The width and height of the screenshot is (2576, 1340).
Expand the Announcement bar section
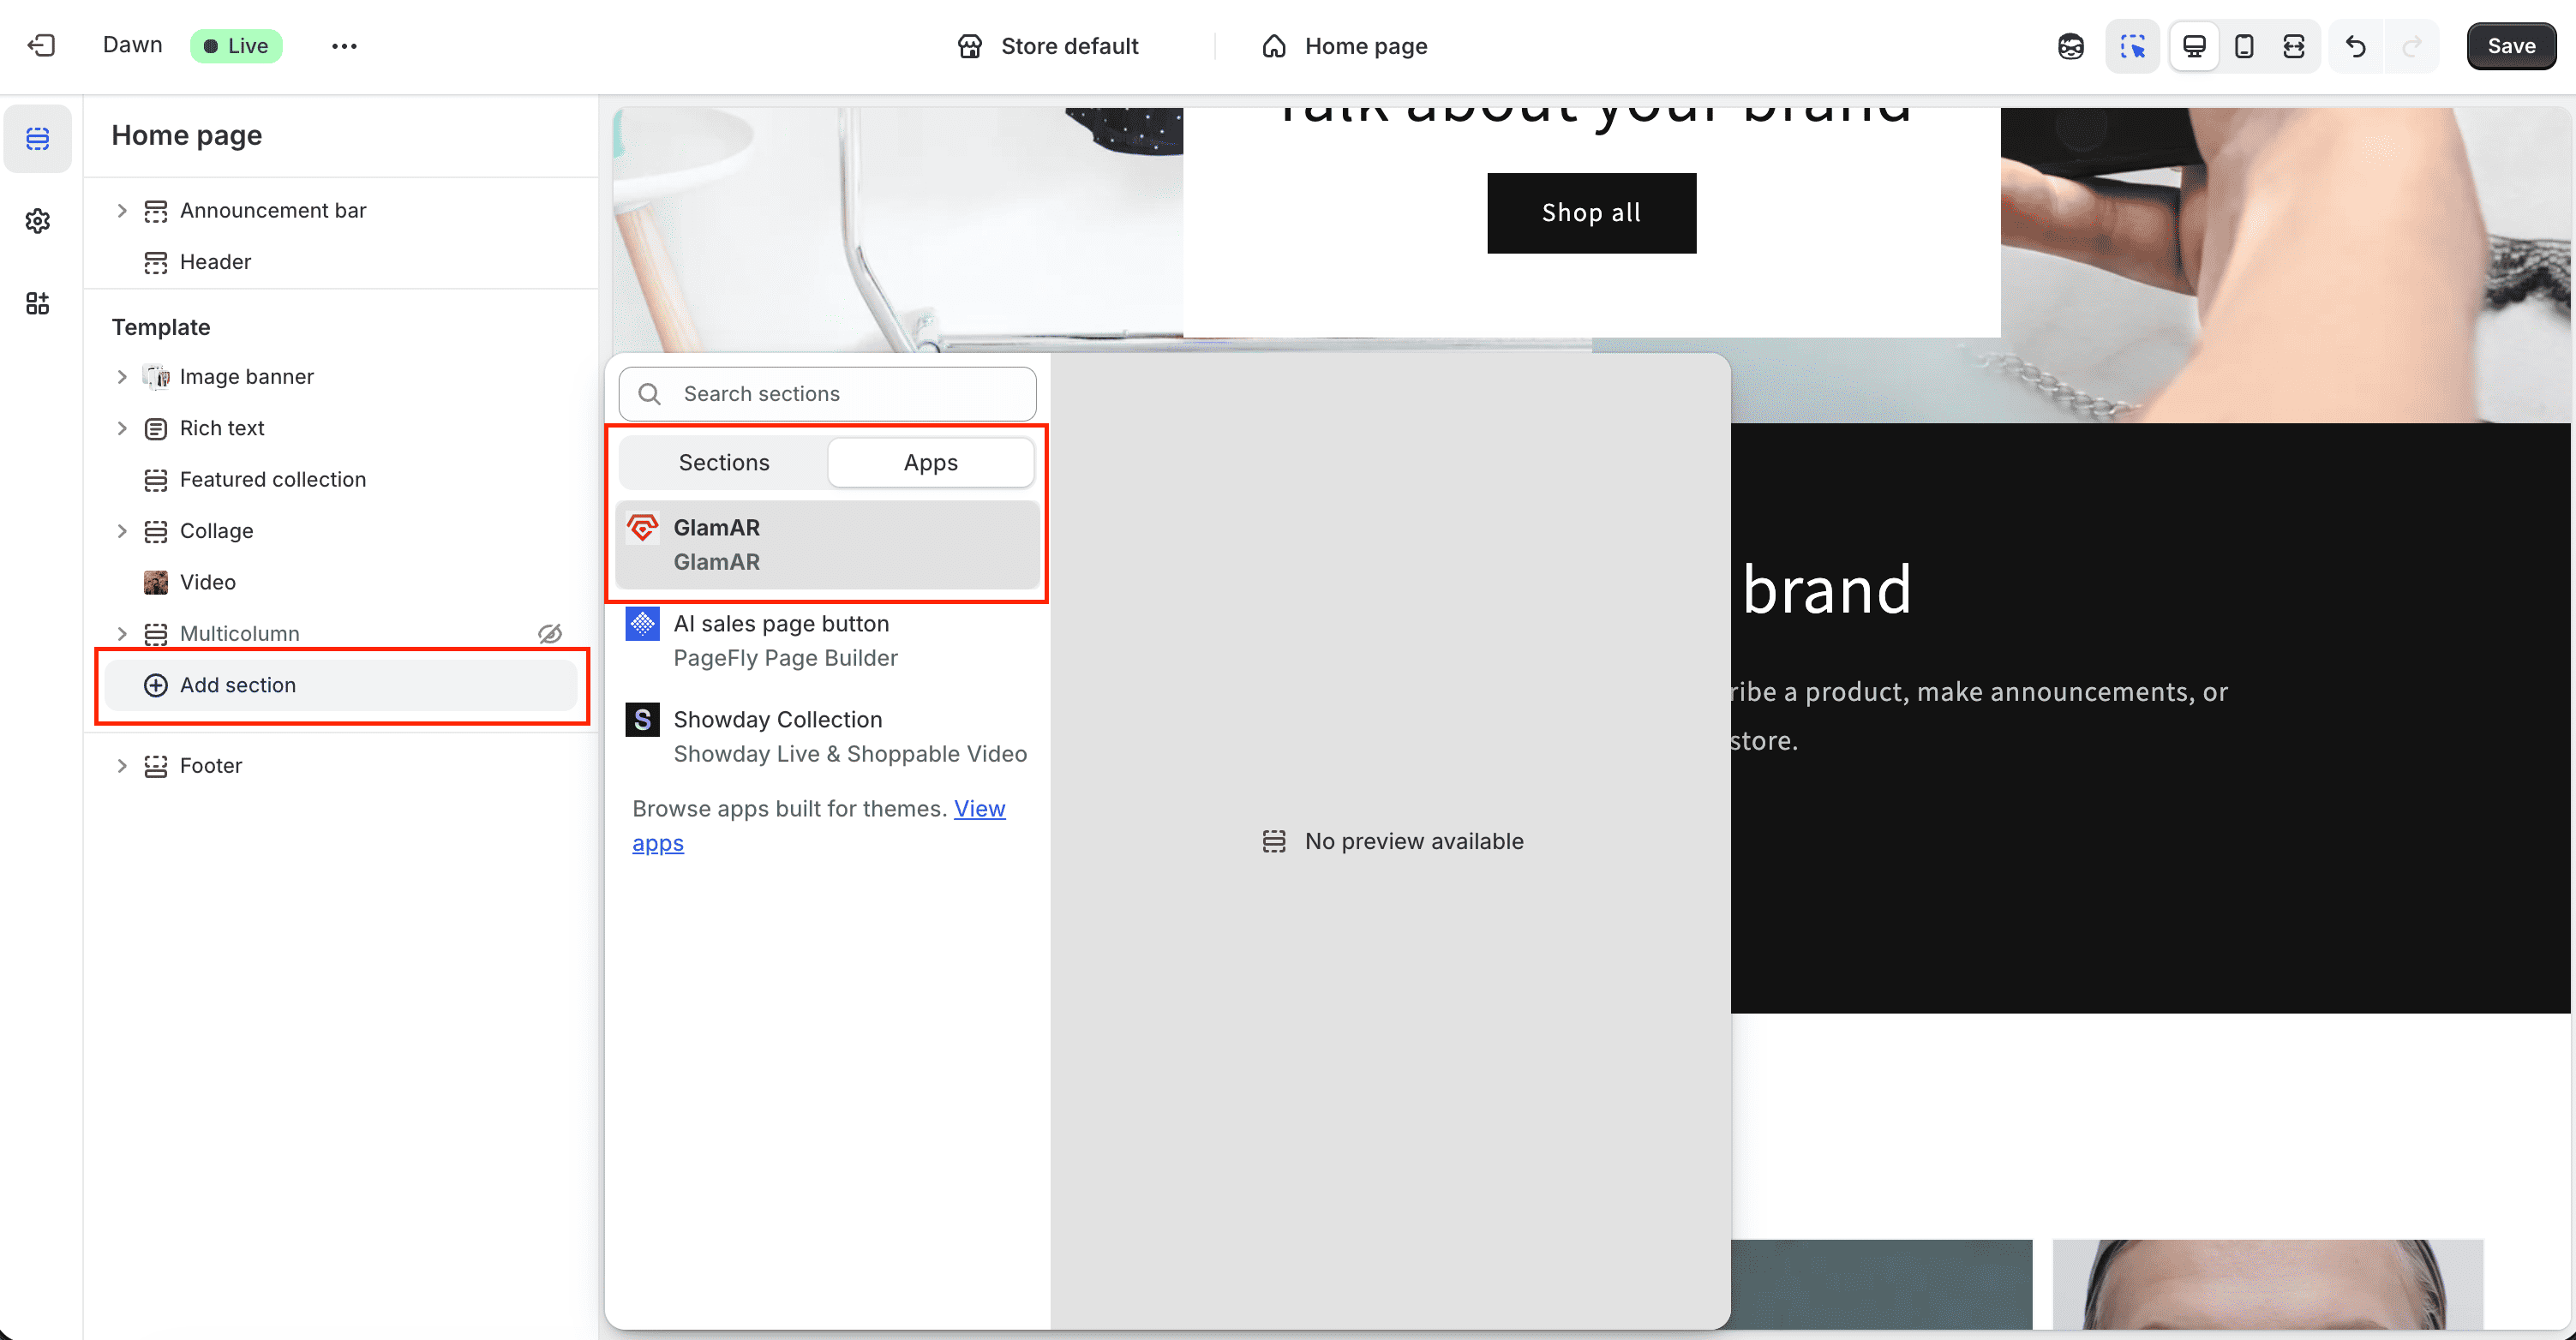click(122, 210)
